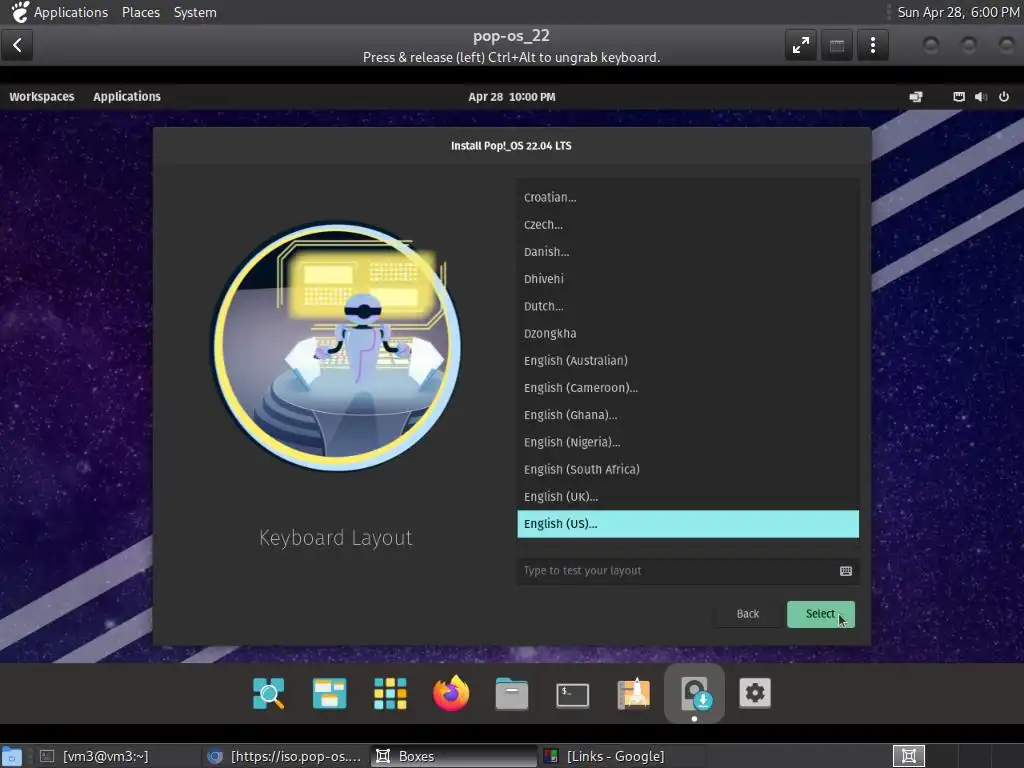This screenshot has width=1024, height=768.
Task: Launch Terminal from the dock
Action: click(x=572, y=694)
